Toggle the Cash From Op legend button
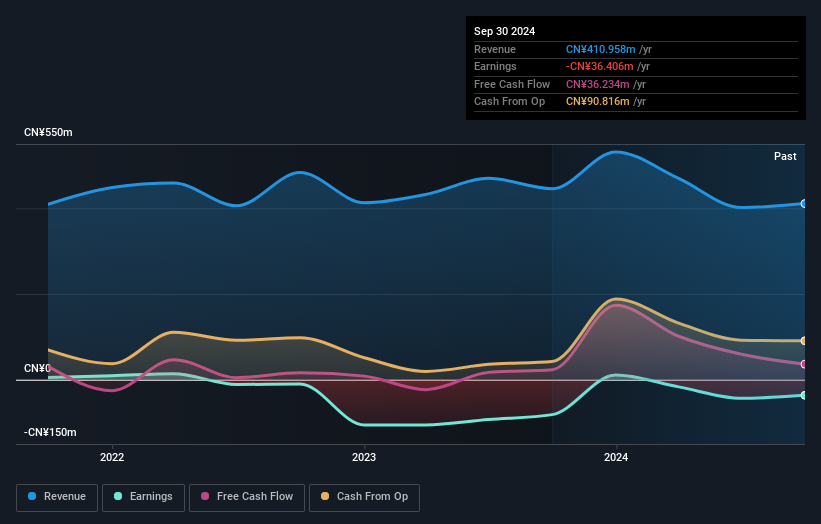Screen dimensions: 821x524 pos(364,497)
